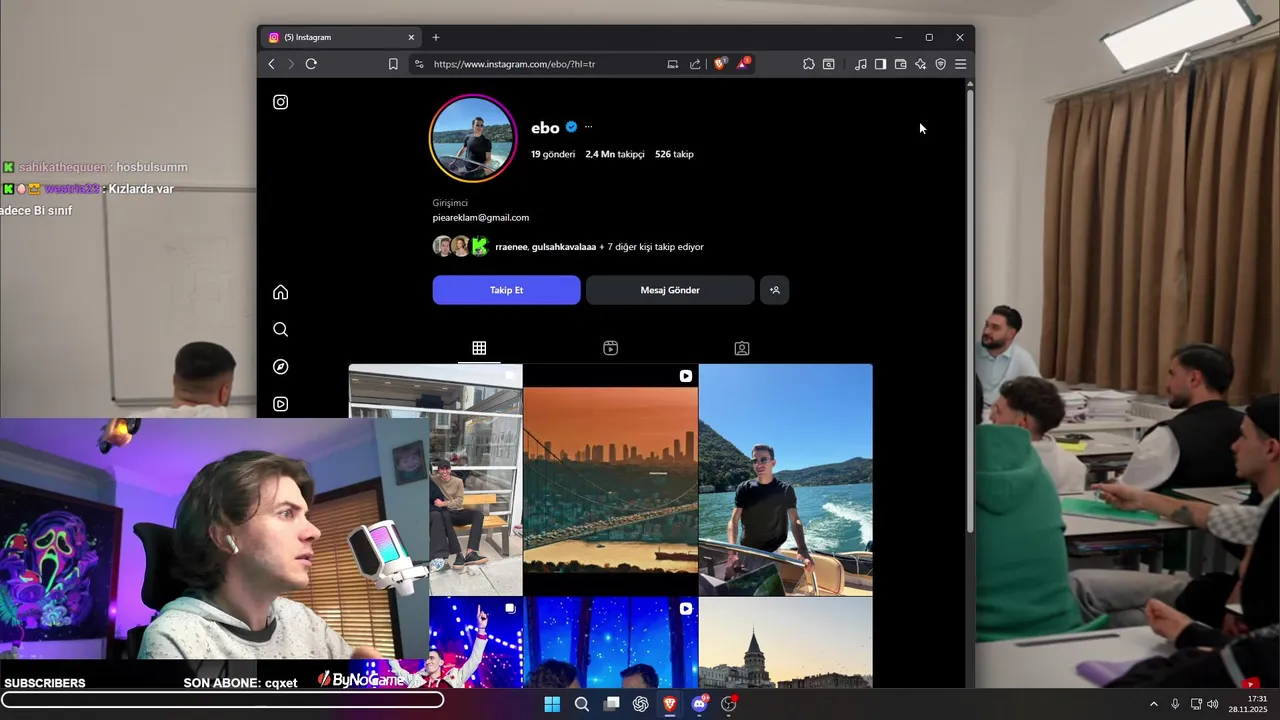Open the man sitting on bench post
Image resolution: width=1280 pixels, height=720 pixels.
[x=476, y=480]
